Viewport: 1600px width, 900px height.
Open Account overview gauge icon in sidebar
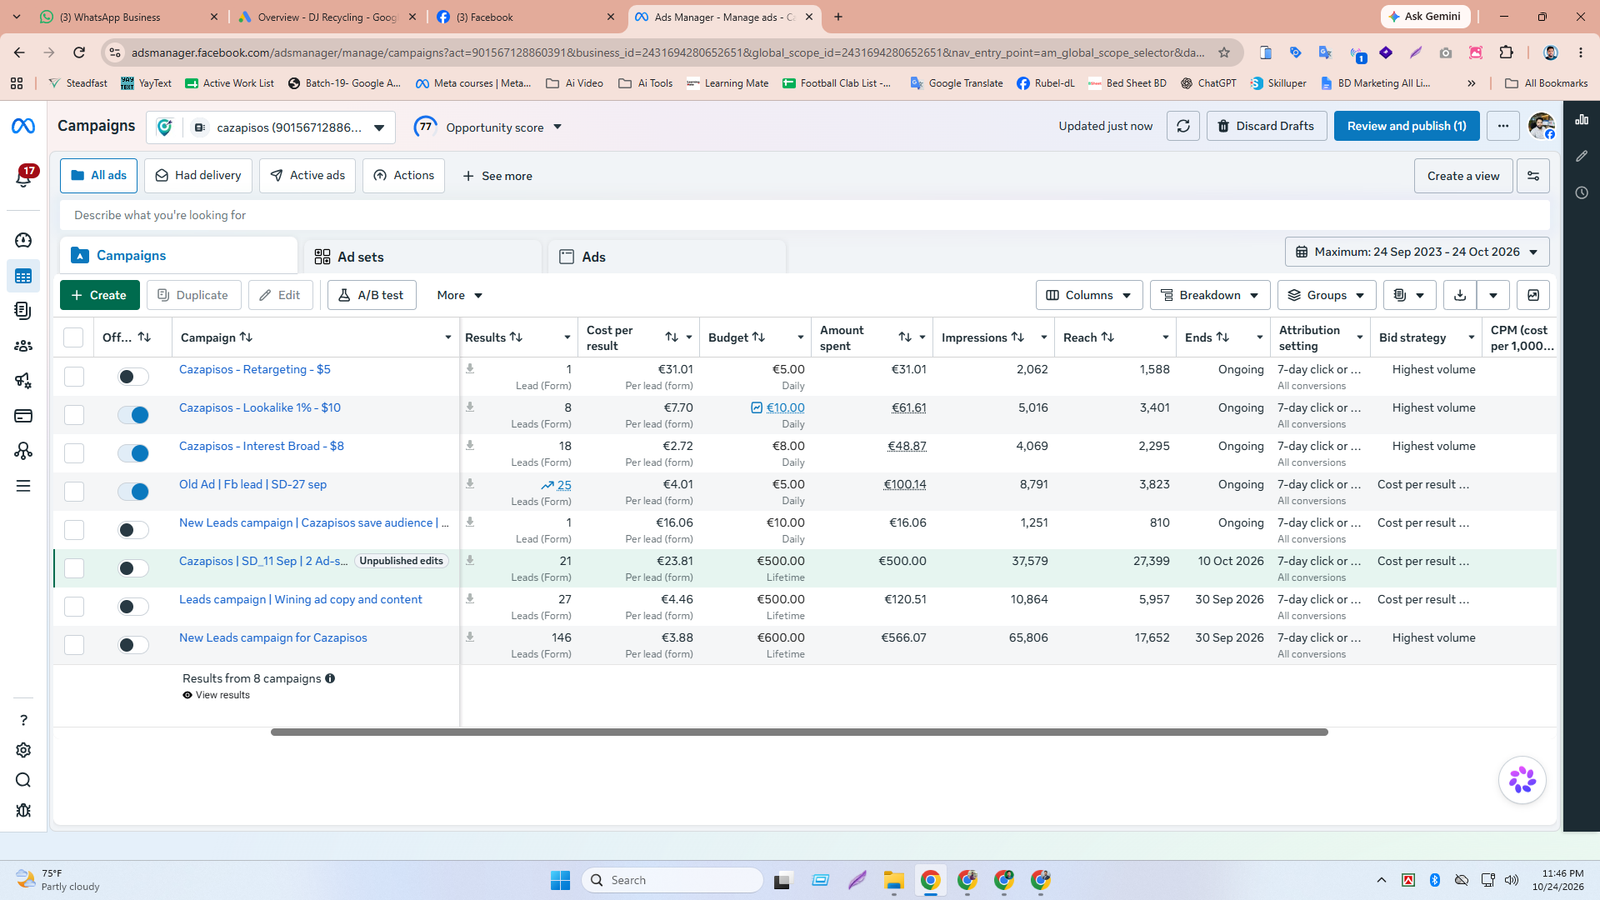click(23, 240)
